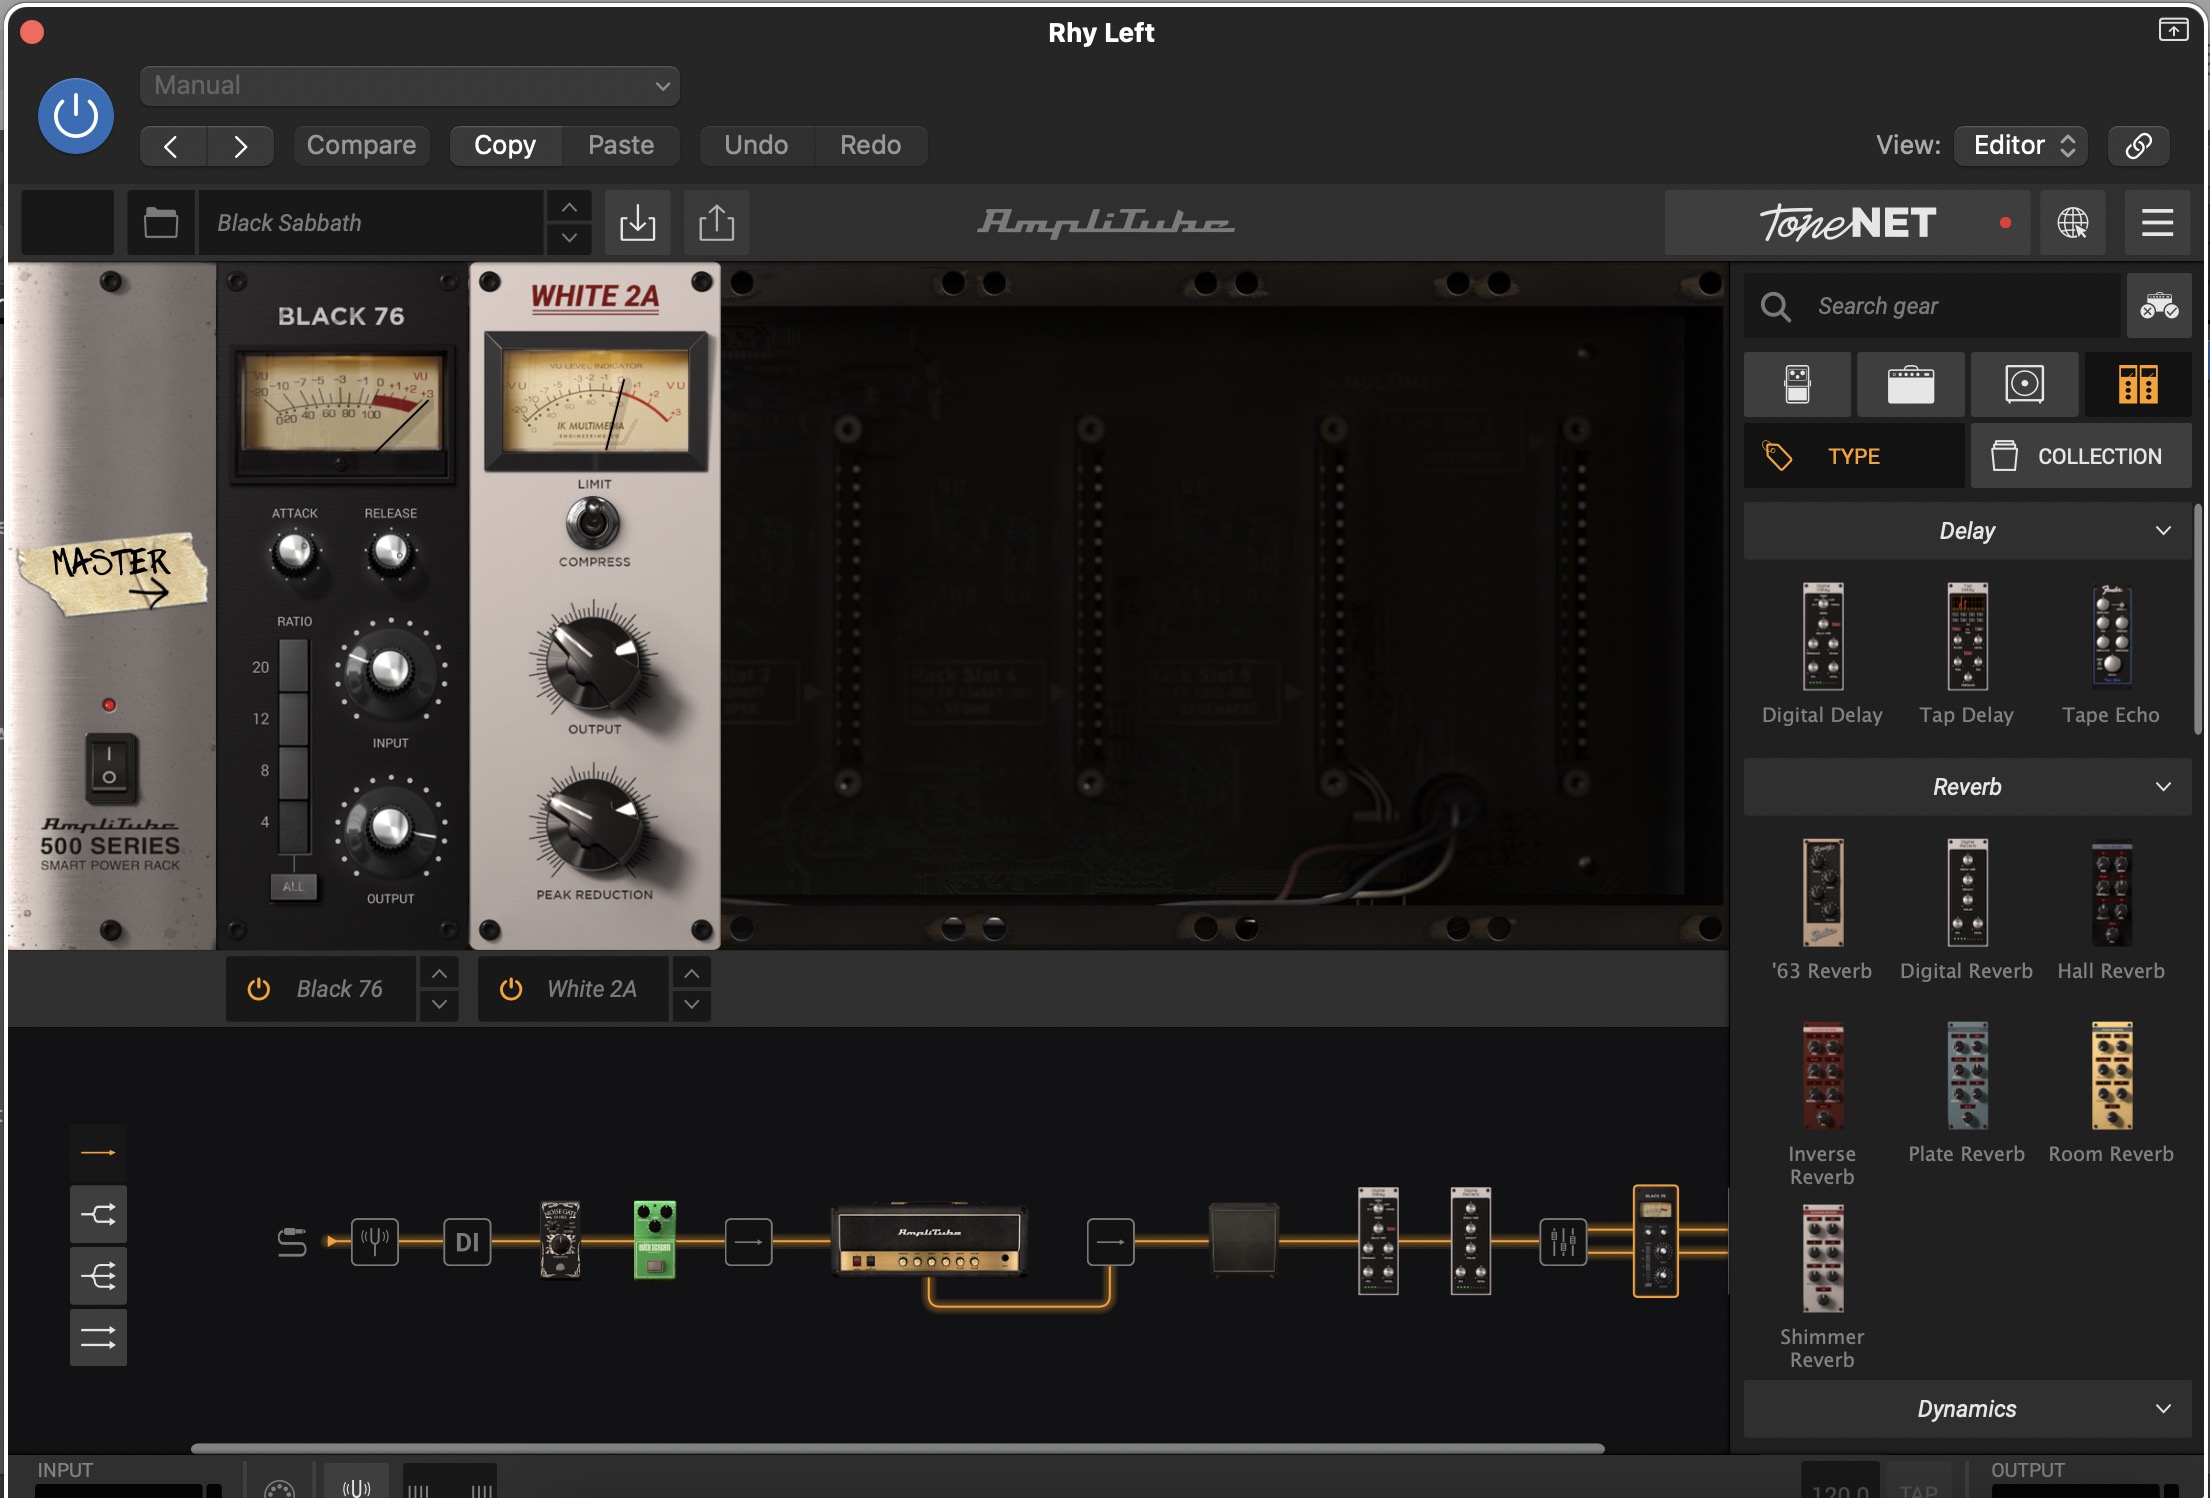
Task: Switch to the COLLECTION tab
Action: click(2081, 456)
